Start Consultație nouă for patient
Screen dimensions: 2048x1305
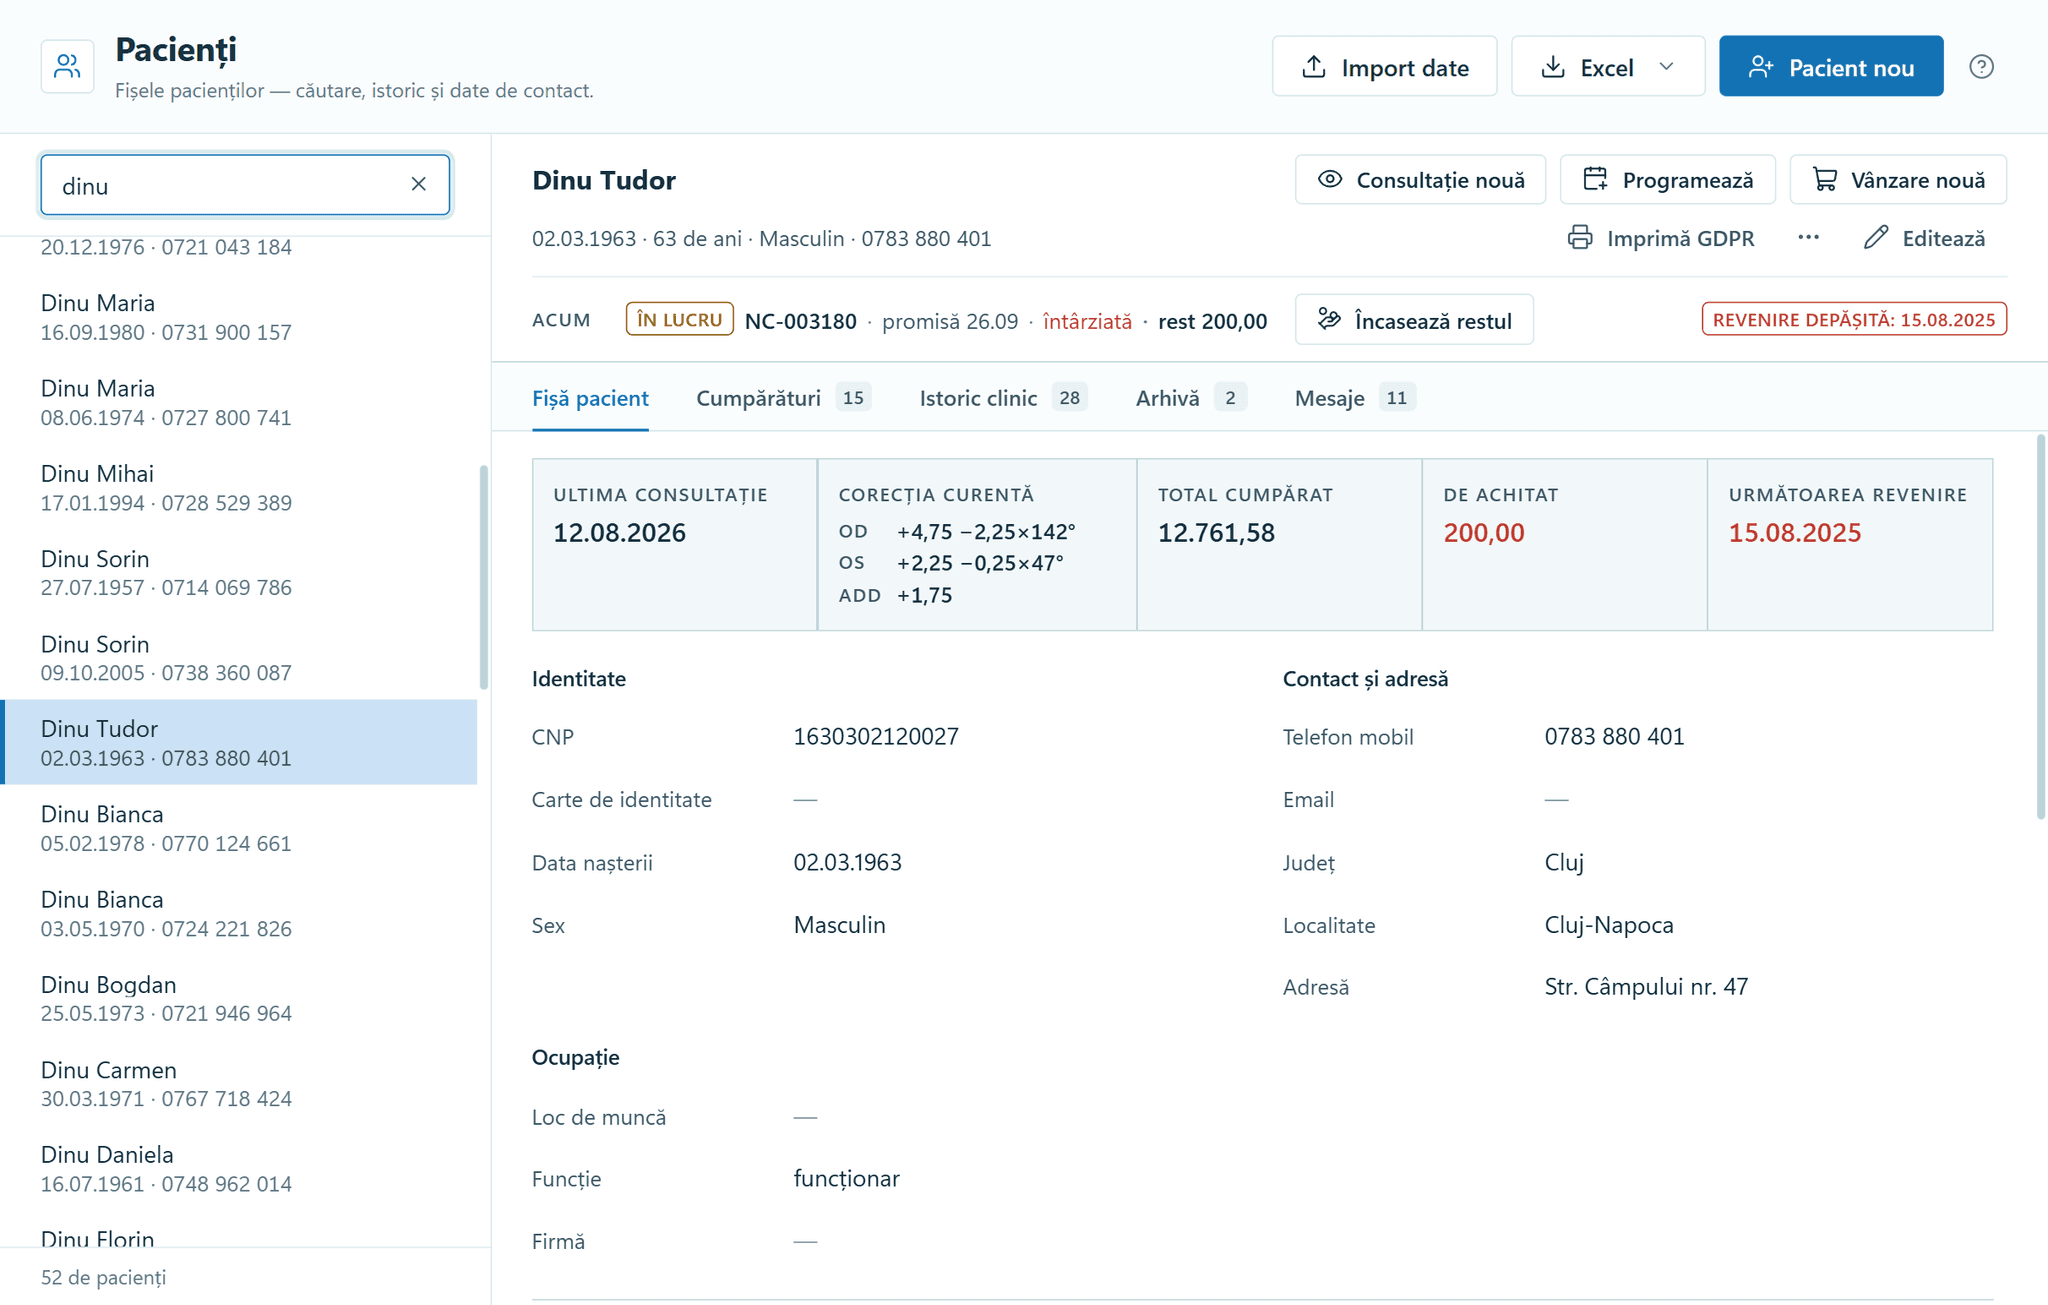[x=1420, y=180]
